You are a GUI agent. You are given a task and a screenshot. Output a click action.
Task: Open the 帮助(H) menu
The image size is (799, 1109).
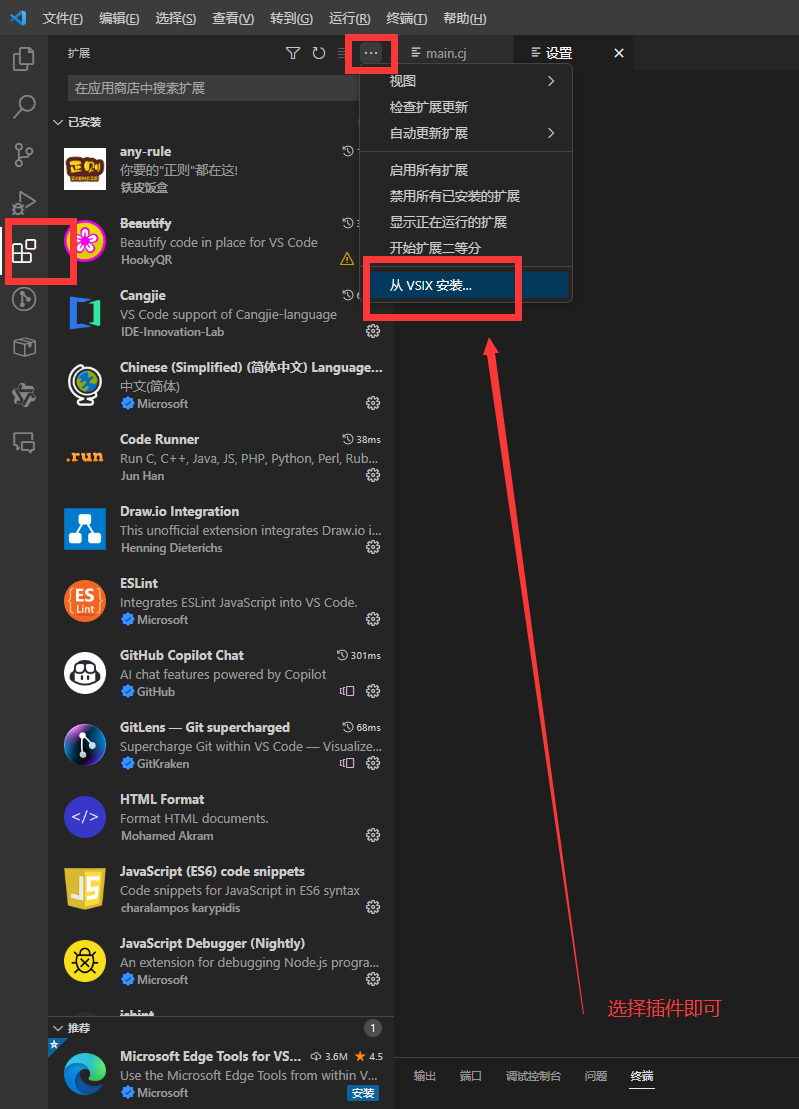click(465, 18)
